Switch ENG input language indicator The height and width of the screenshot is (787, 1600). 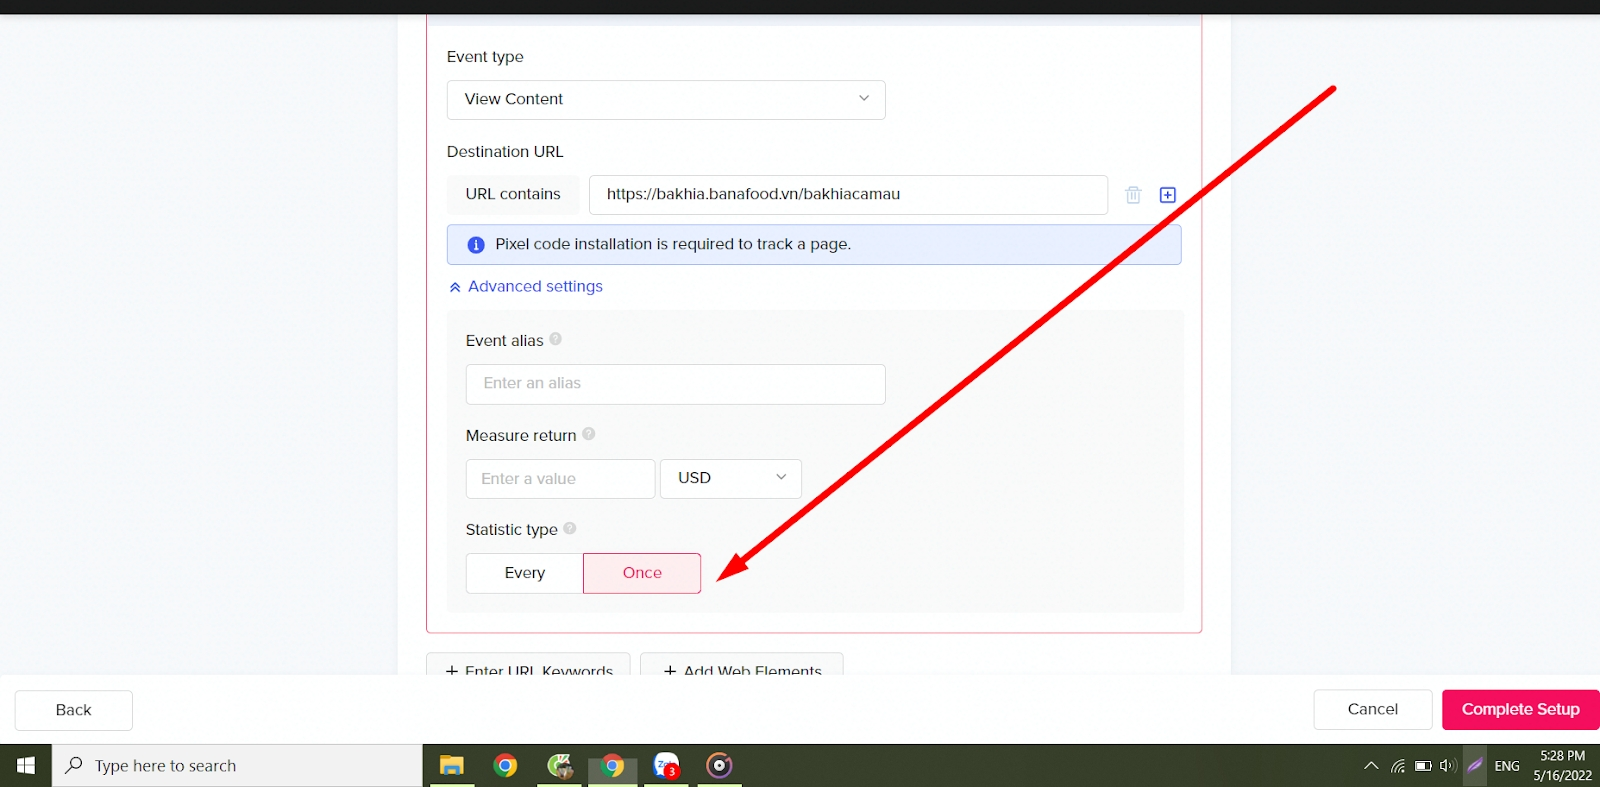point(1507,766)
